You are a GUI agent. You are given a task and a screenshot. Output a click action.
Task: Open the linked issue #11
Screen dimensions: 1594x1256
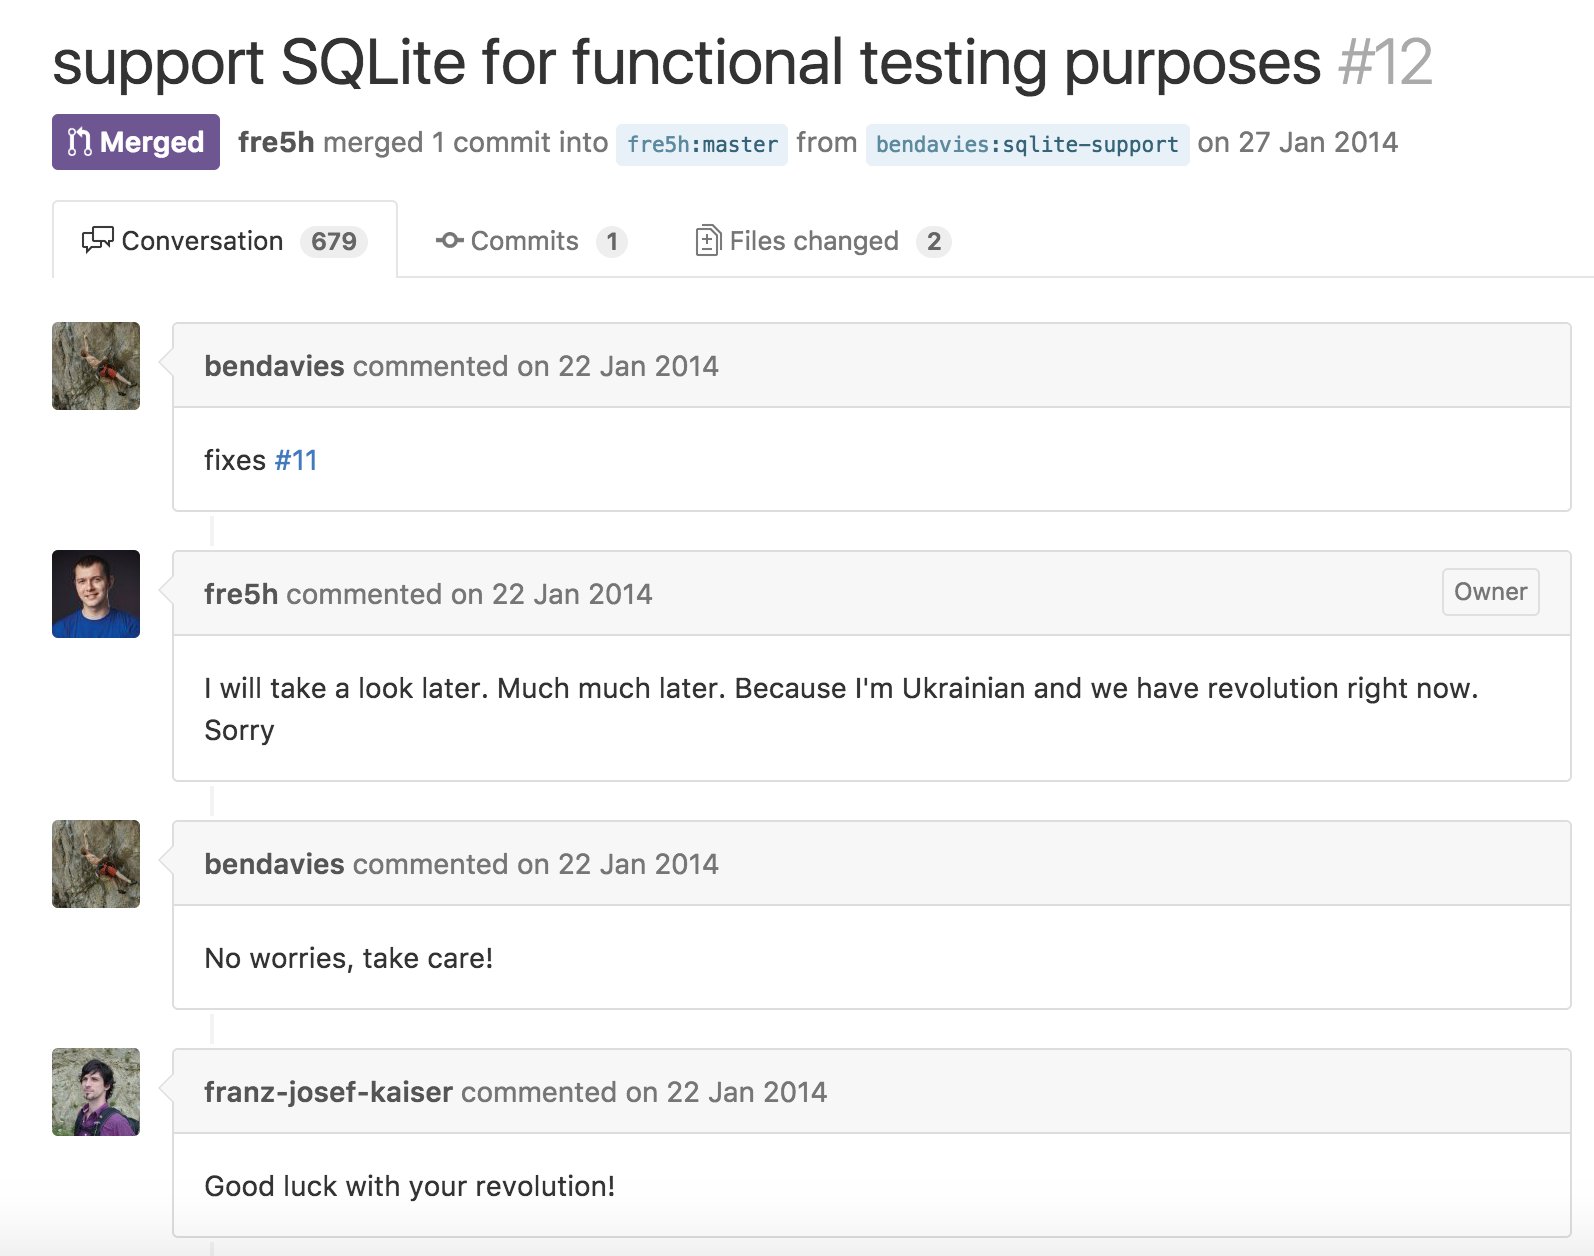(296, 460)
